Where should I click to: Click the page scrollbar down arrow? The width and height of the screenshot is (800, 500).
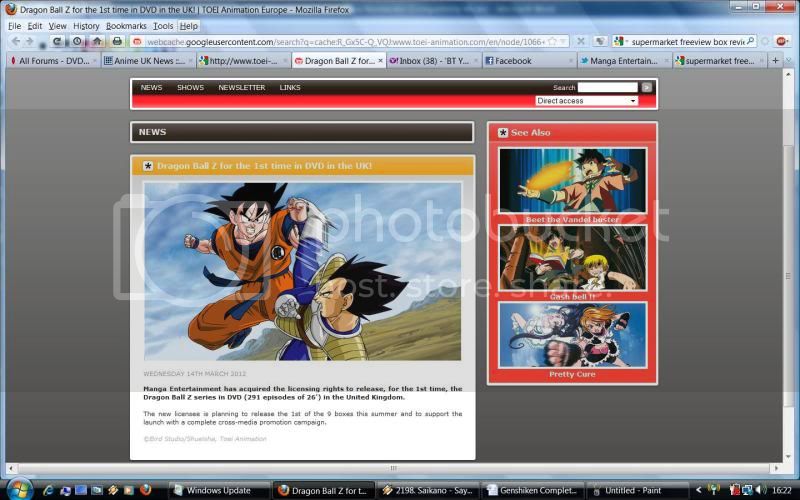(788, 457)
